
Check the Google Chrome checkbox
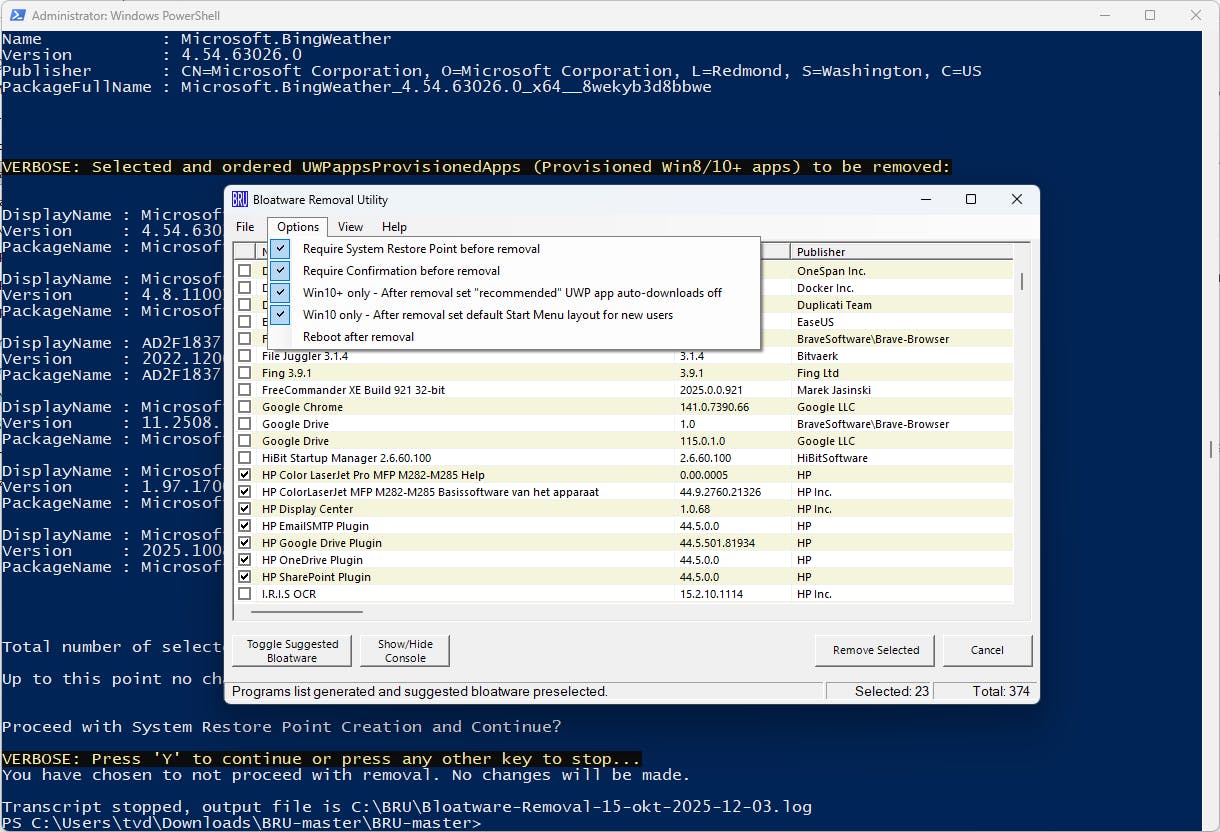tap(245, 407)
